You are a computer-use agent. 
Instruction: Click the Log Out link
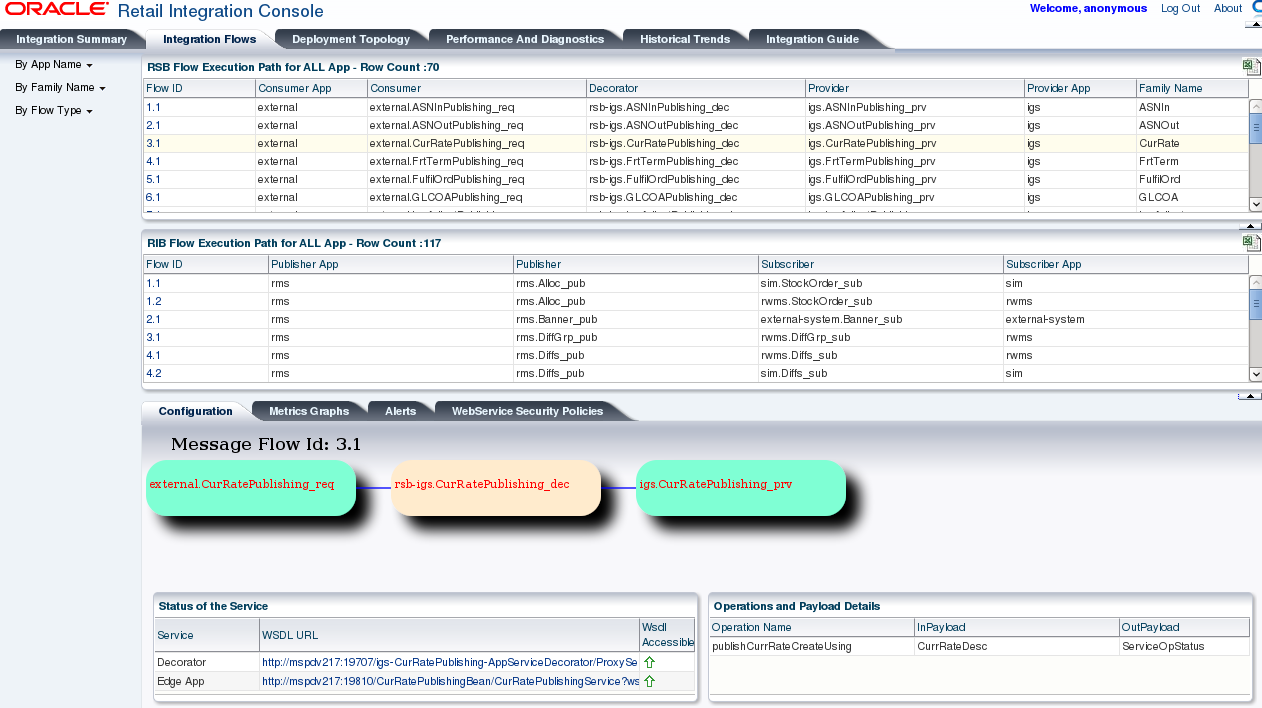(x=1180, y=8)
